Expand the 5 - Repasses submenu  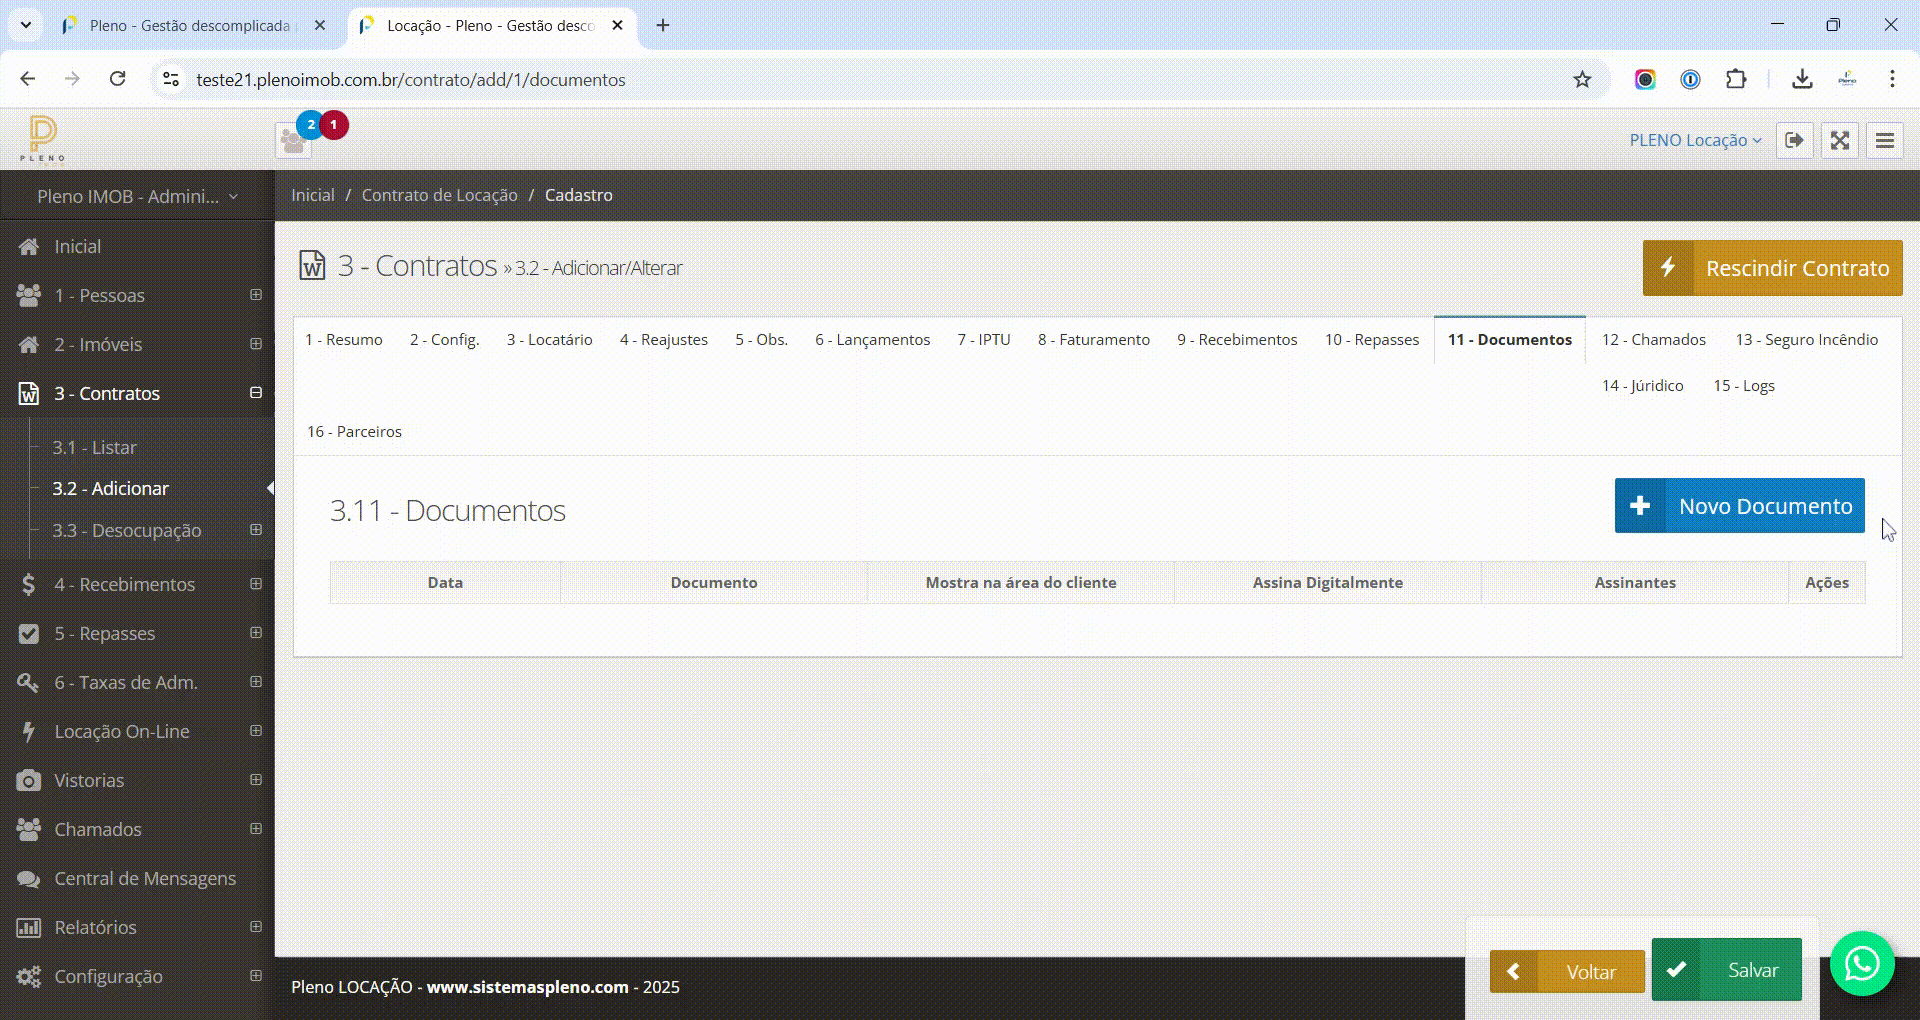point(256,633)
